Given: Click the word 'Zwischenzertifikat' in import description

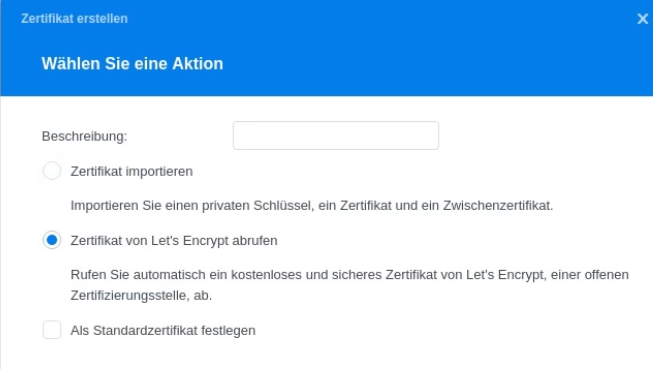Looking at the screenshot, I should [x=497, y=205].
